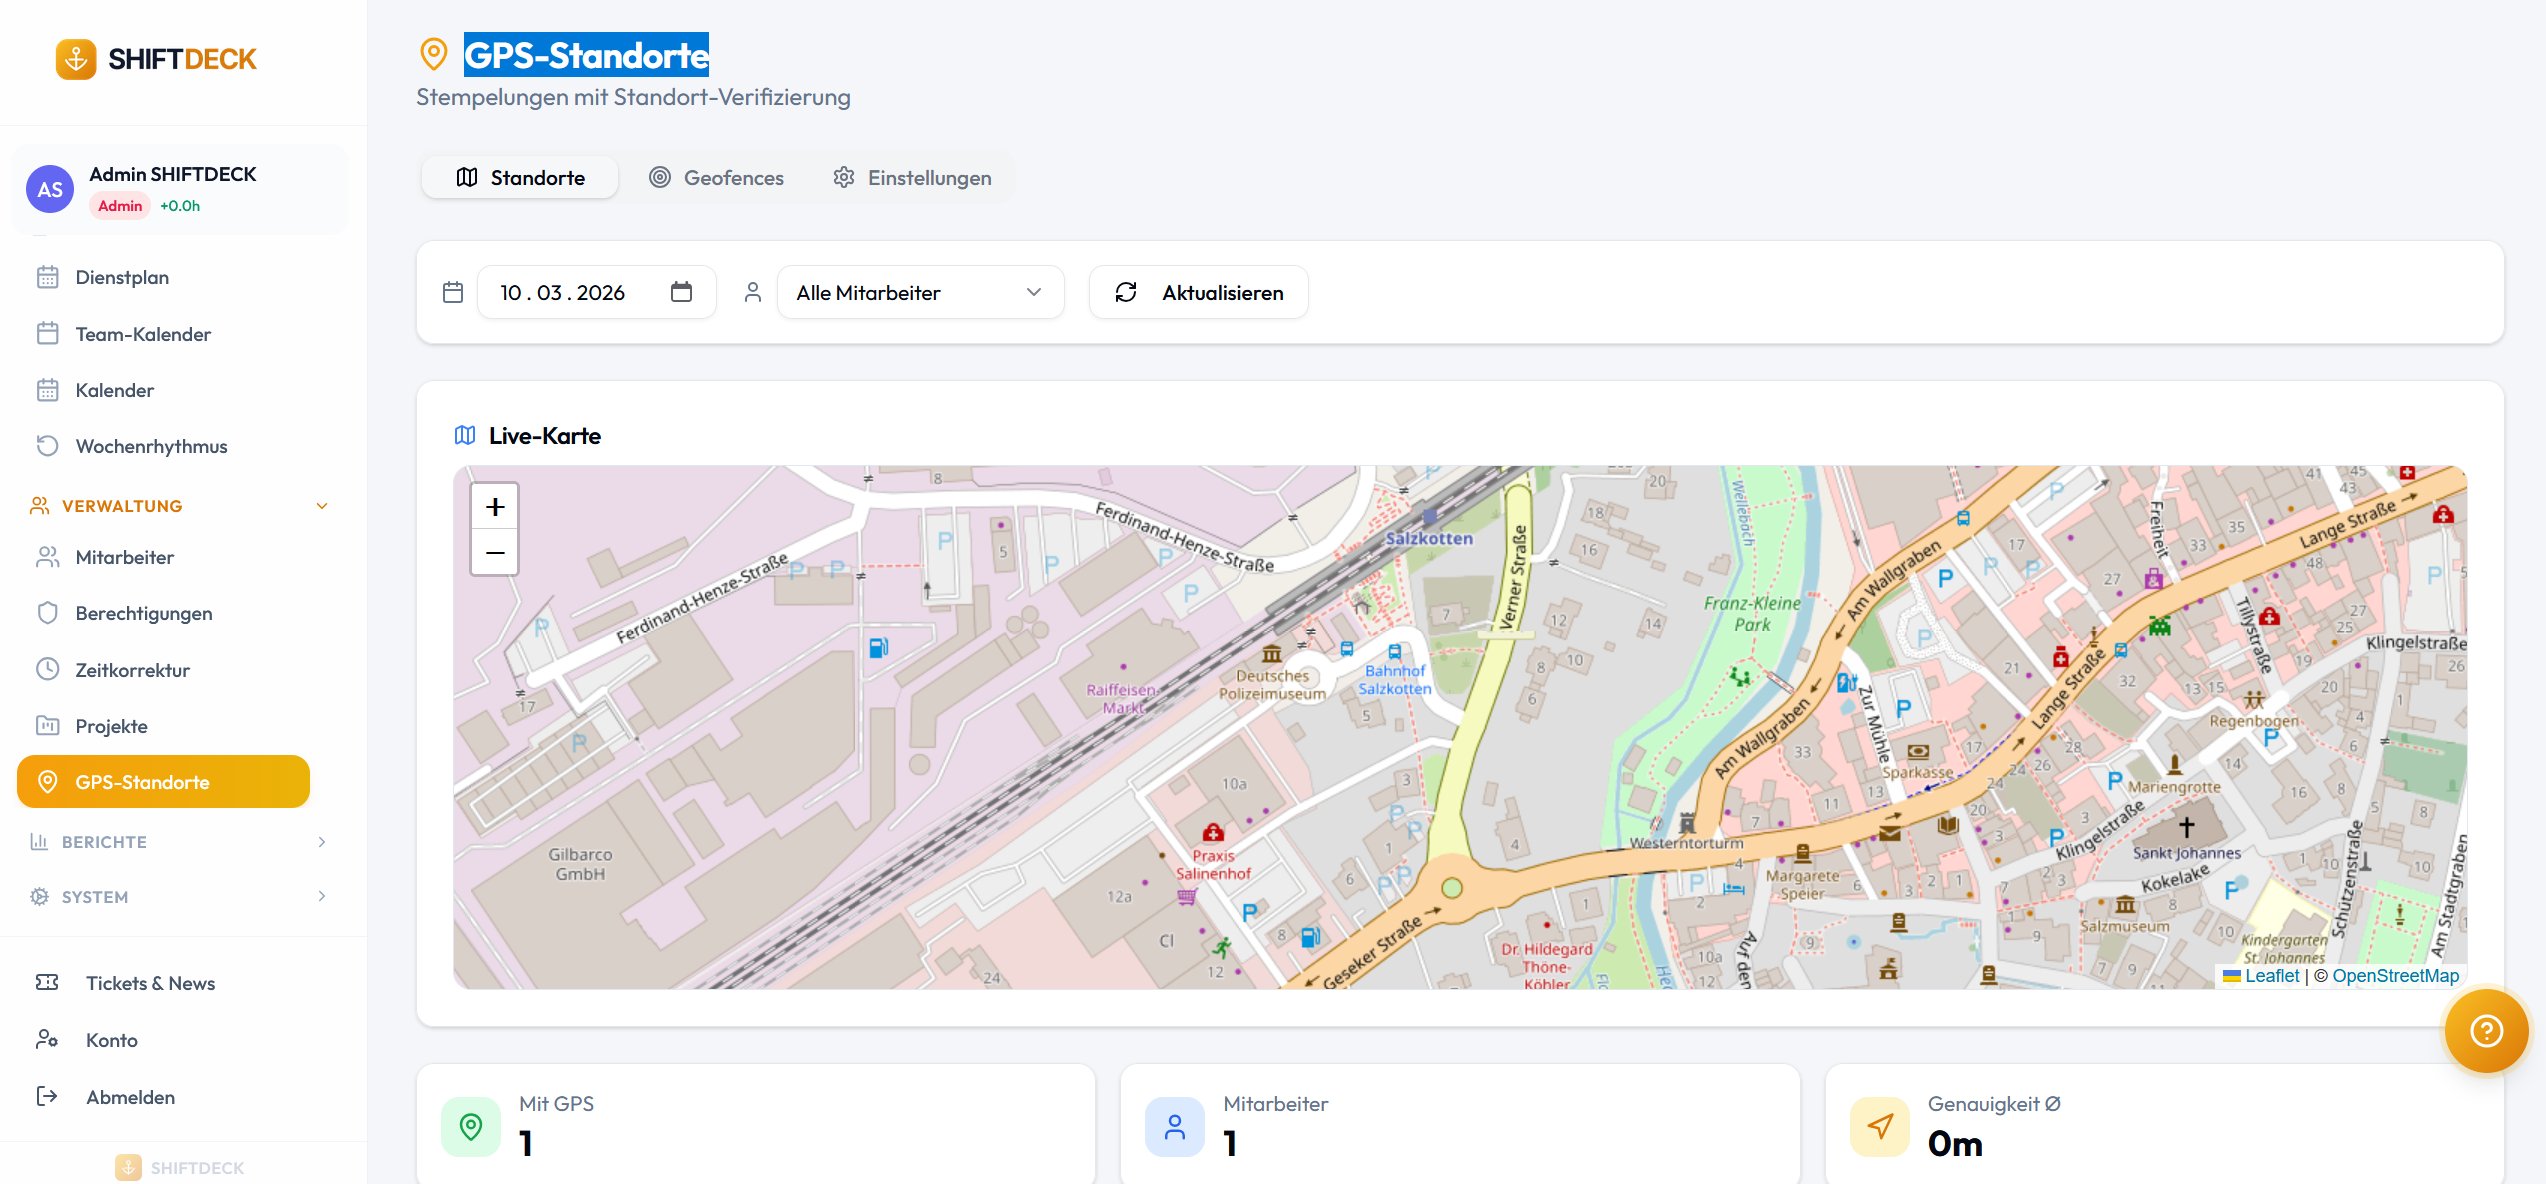The image size is (2546, 1184).
Task: Open the date picker calendar icon
Action: [x=681, y=292]
